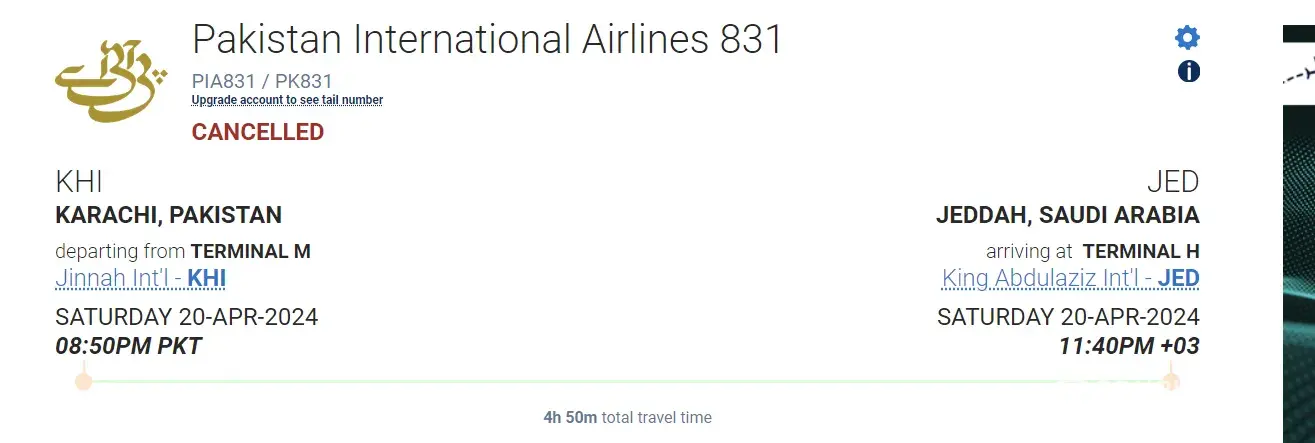Viewport: 1315px width, 443px height.
Task: Click the TERMINAL M departure terminal text
Action: tap(251, 251)
